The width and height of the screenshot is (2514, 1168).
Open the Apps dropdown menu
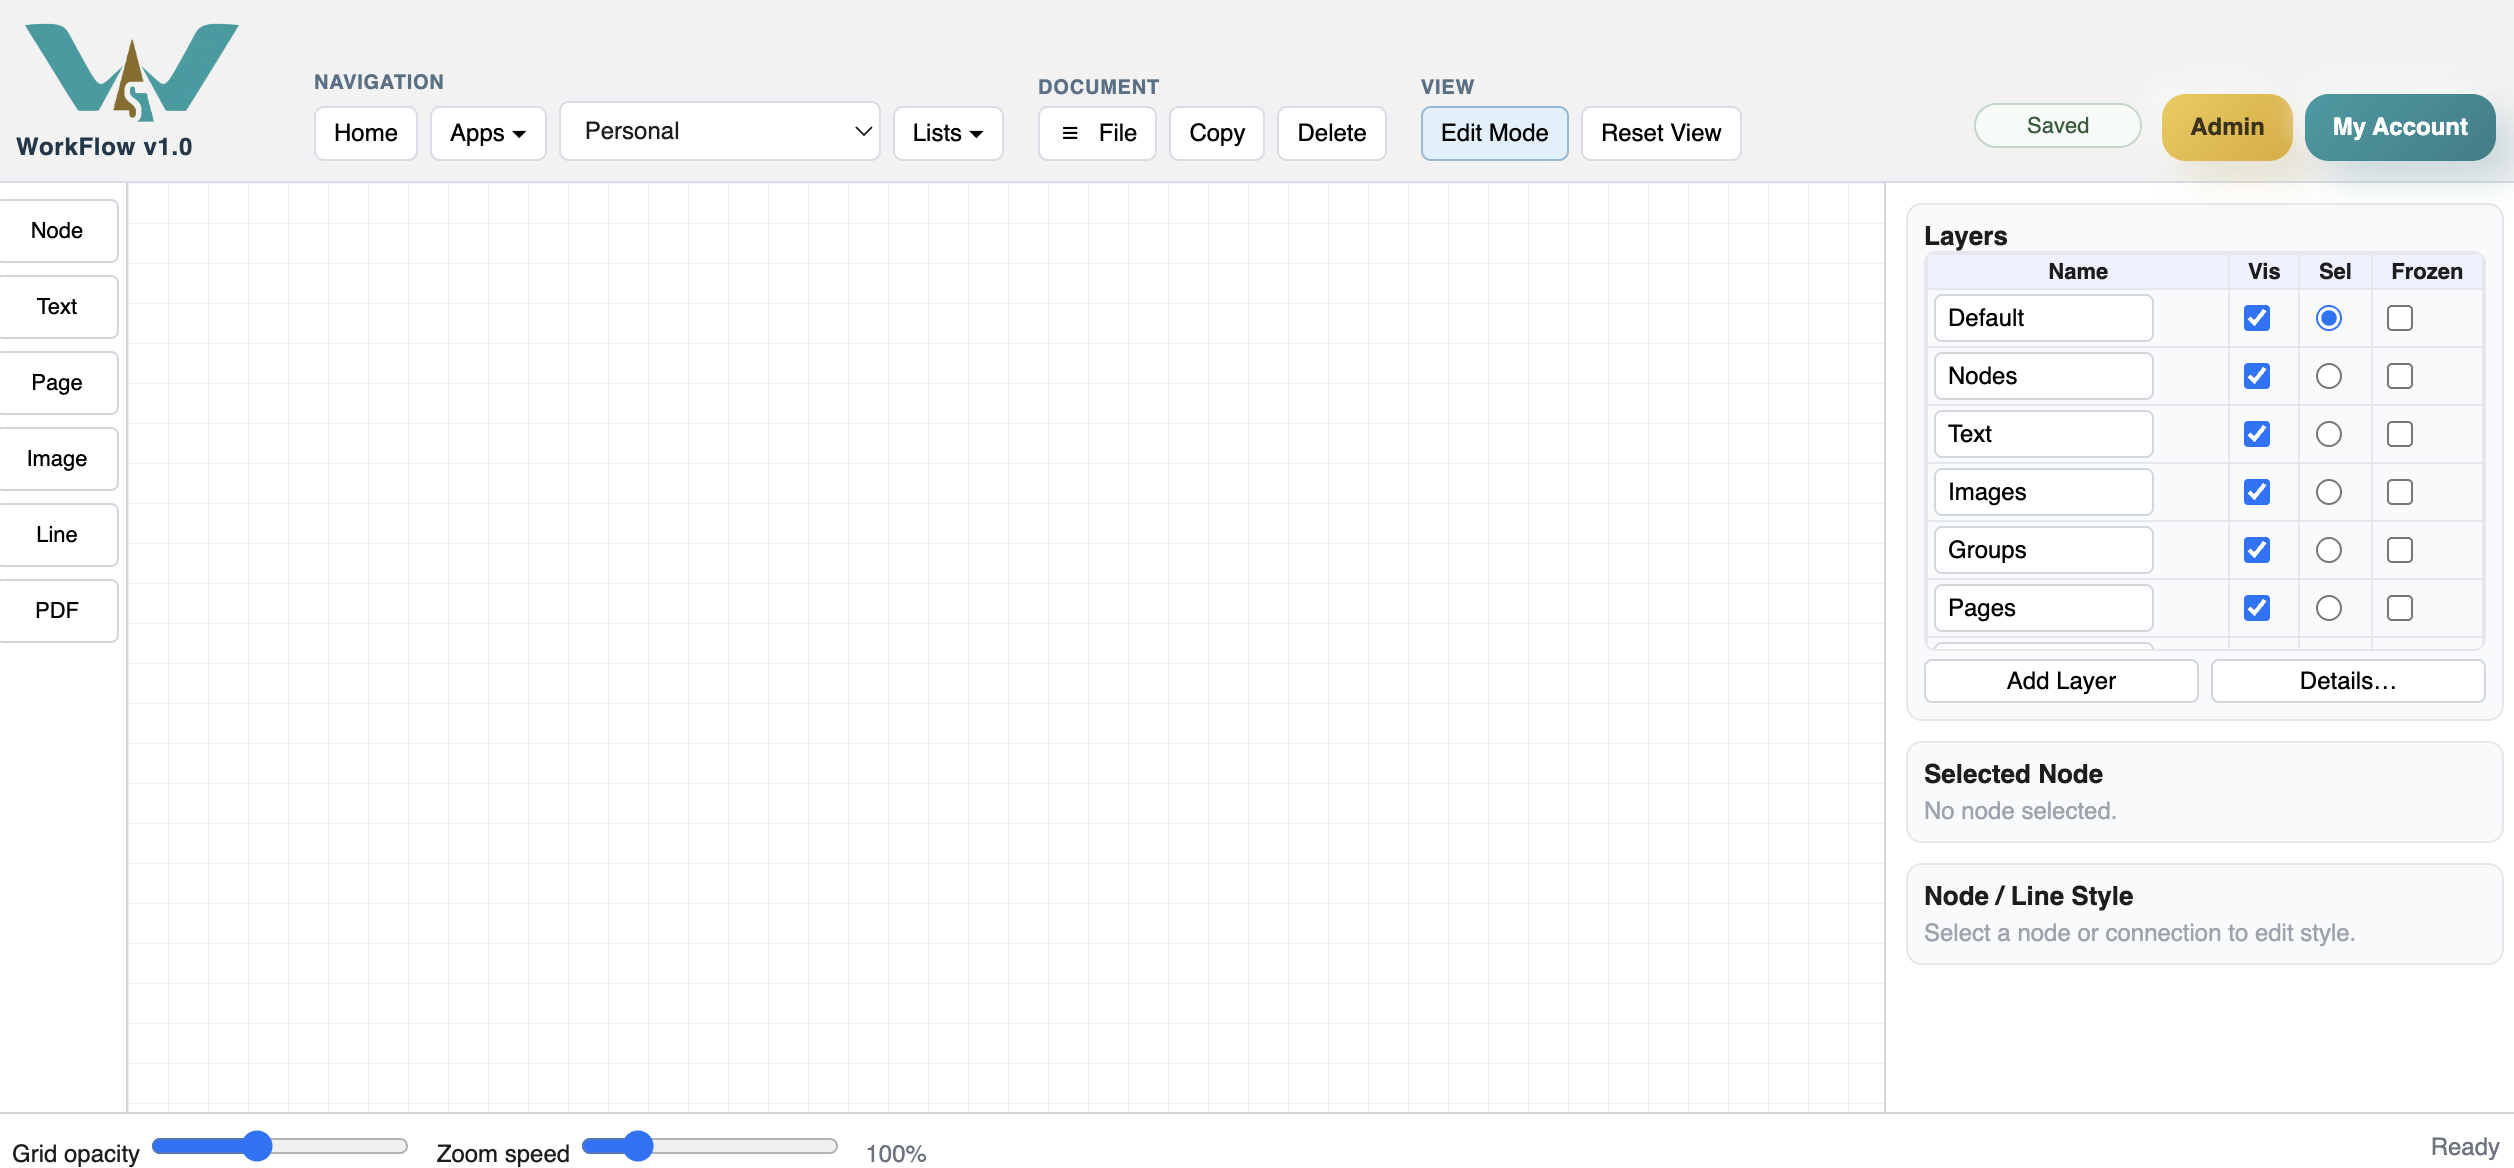[x=488, y=133]
